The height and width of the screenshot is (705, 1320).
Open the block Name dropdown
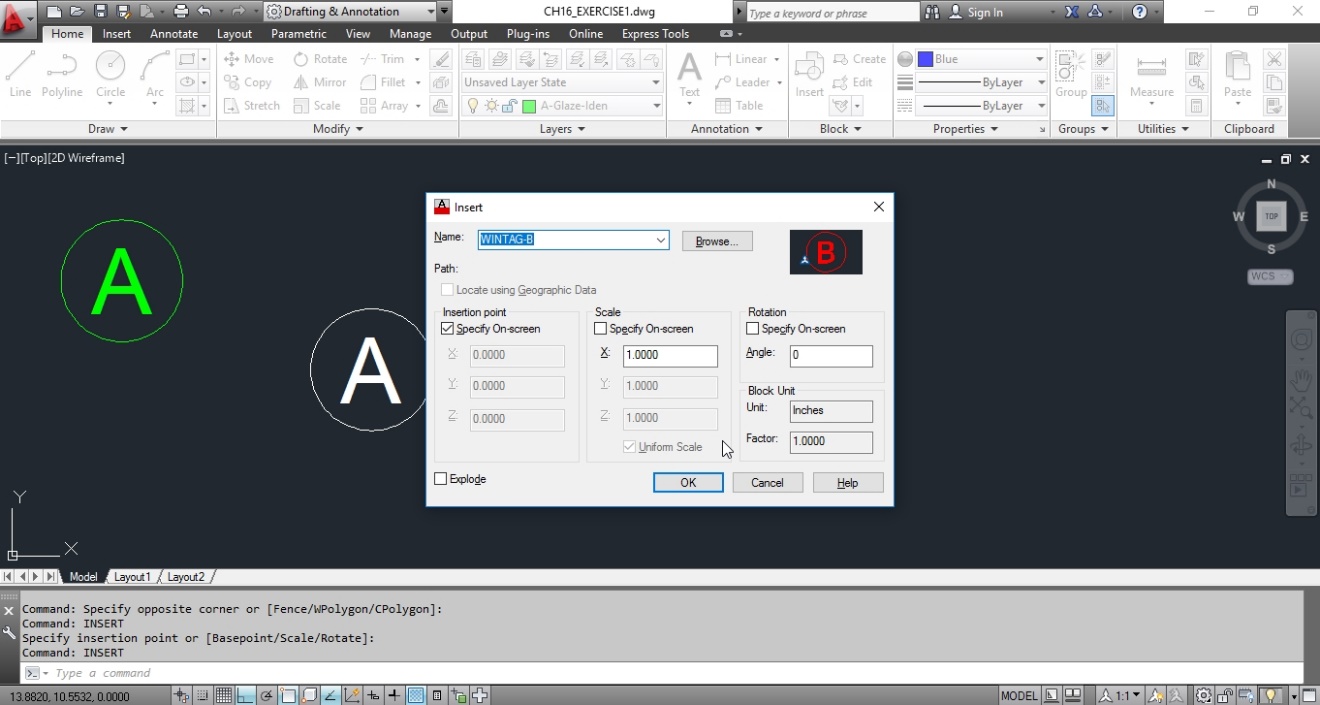coord(660,240)
